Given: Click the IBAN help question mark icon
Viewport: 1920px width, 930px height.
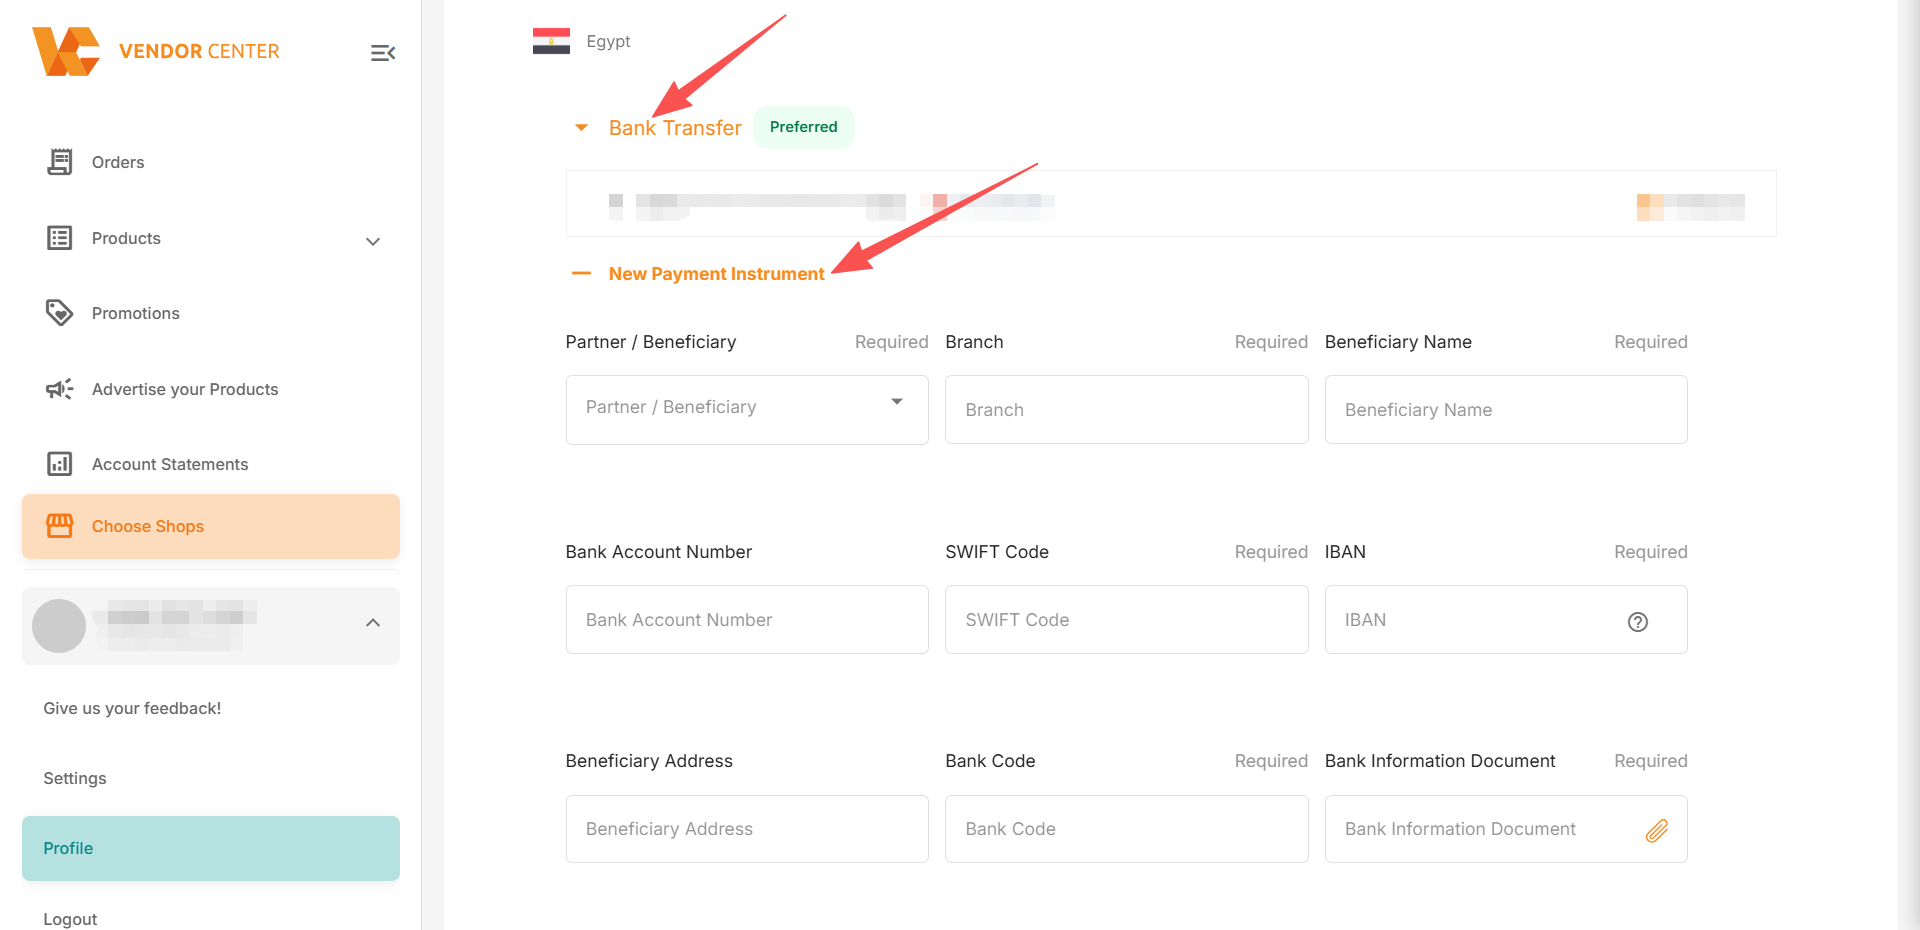Looking at the screenshot, I should click(x=1637, y=622).
